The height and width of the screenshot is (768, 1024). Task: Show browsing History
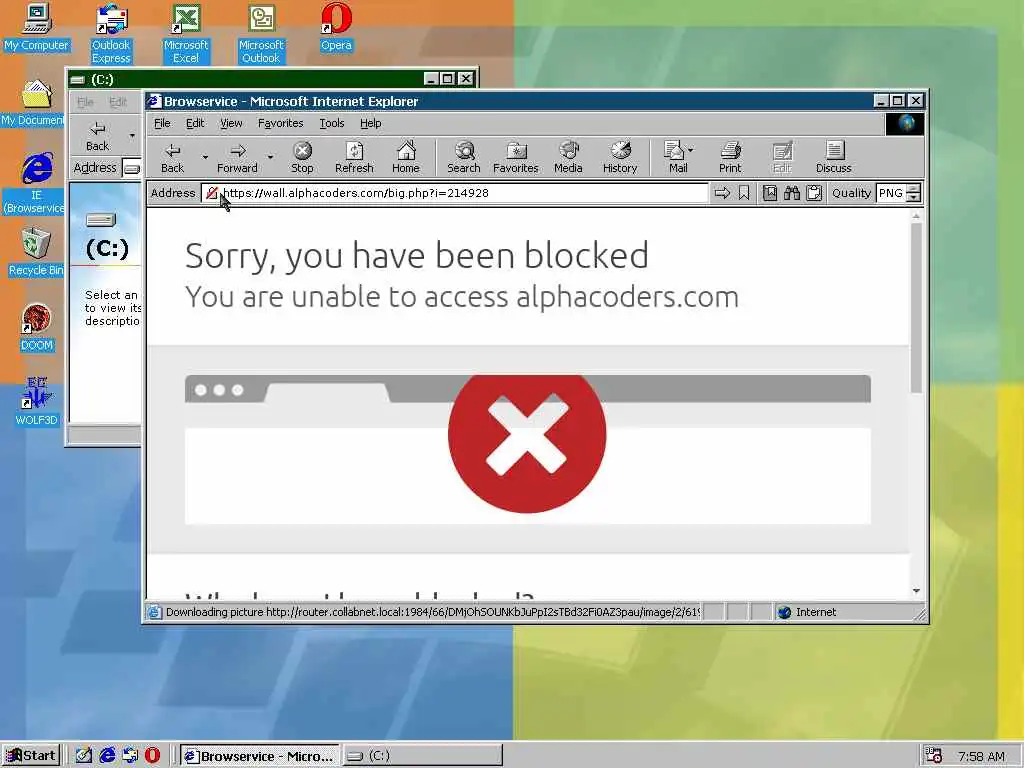click(x=620, y=158)
